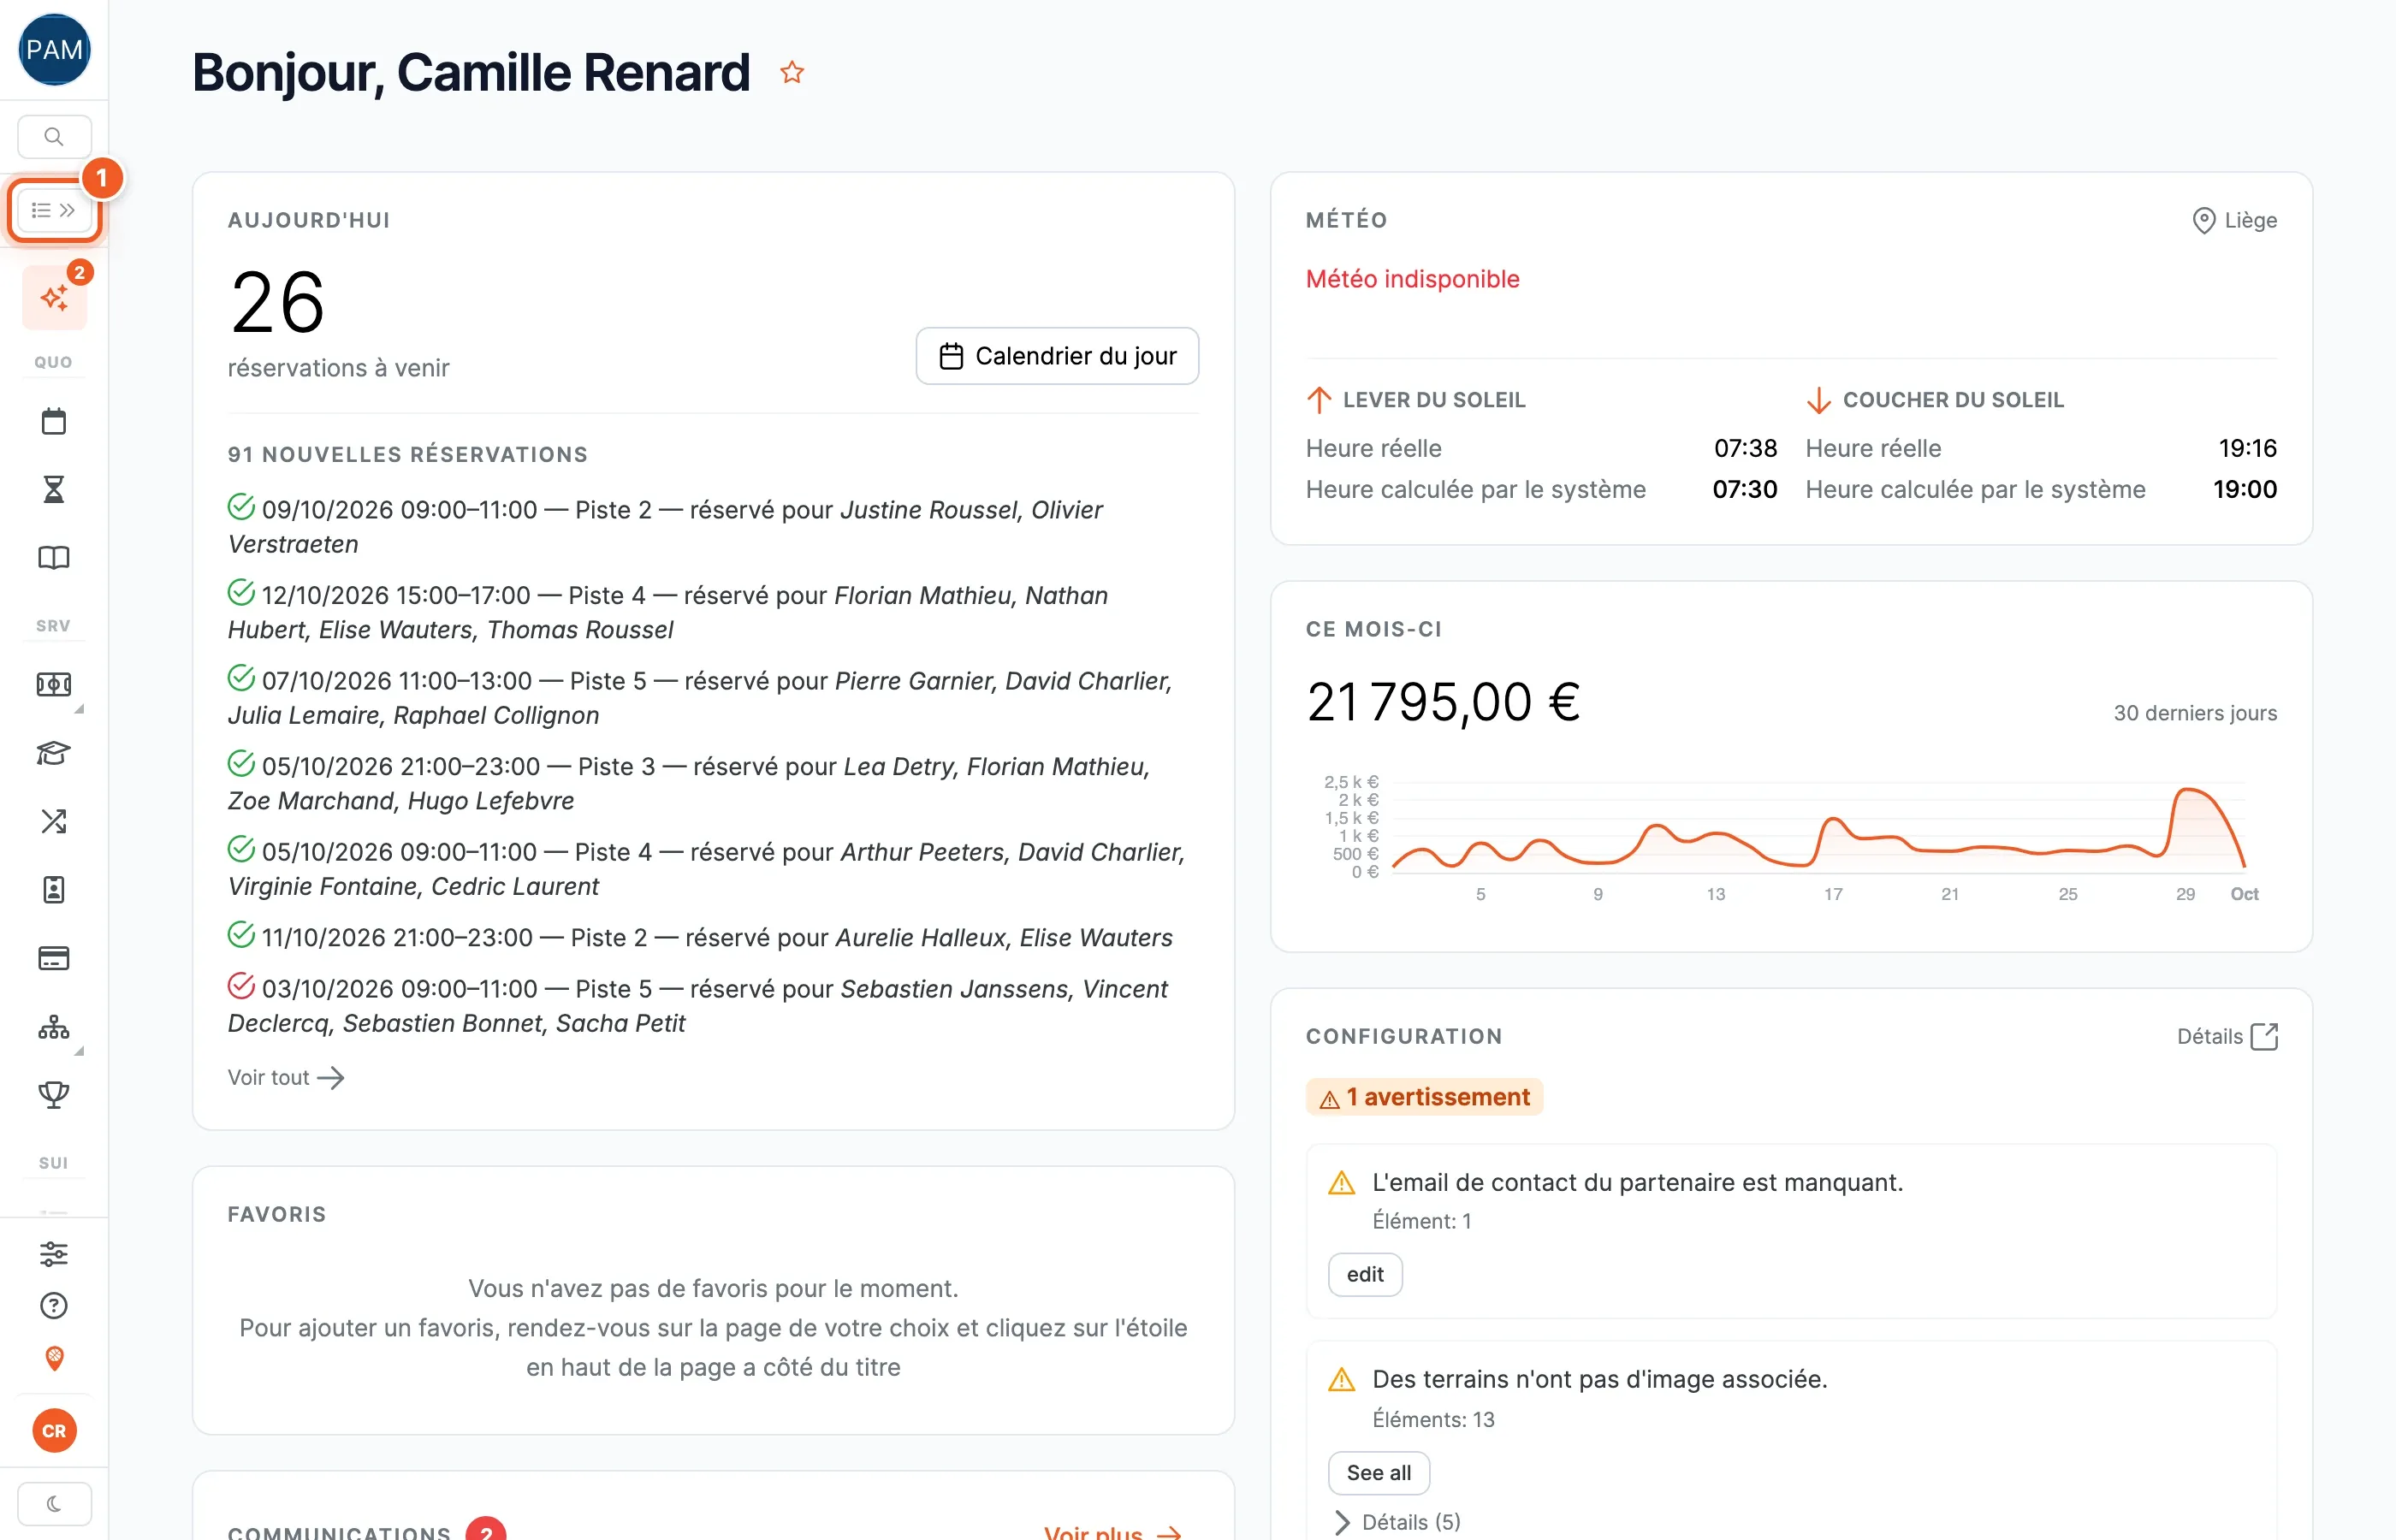Follow the Voir tout link under reservations
The height and width of the screenshot is (1540, 2396).
tap(286, 1077)
